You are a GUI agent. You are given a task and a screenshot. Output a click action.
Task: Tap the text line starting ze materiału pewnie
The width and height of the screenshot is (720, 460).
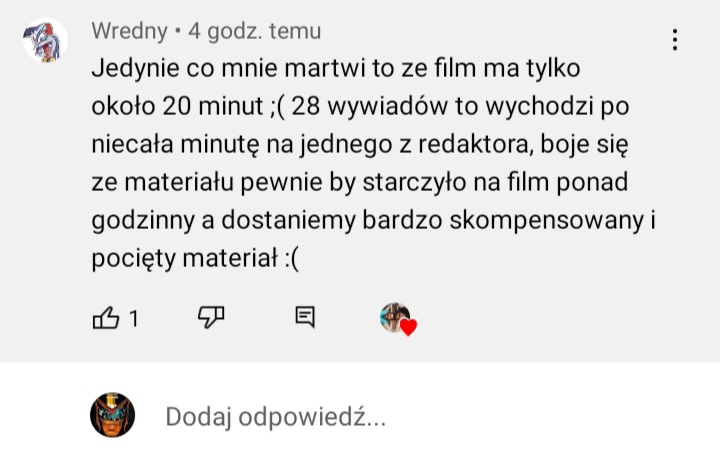(x=360, y=183)
